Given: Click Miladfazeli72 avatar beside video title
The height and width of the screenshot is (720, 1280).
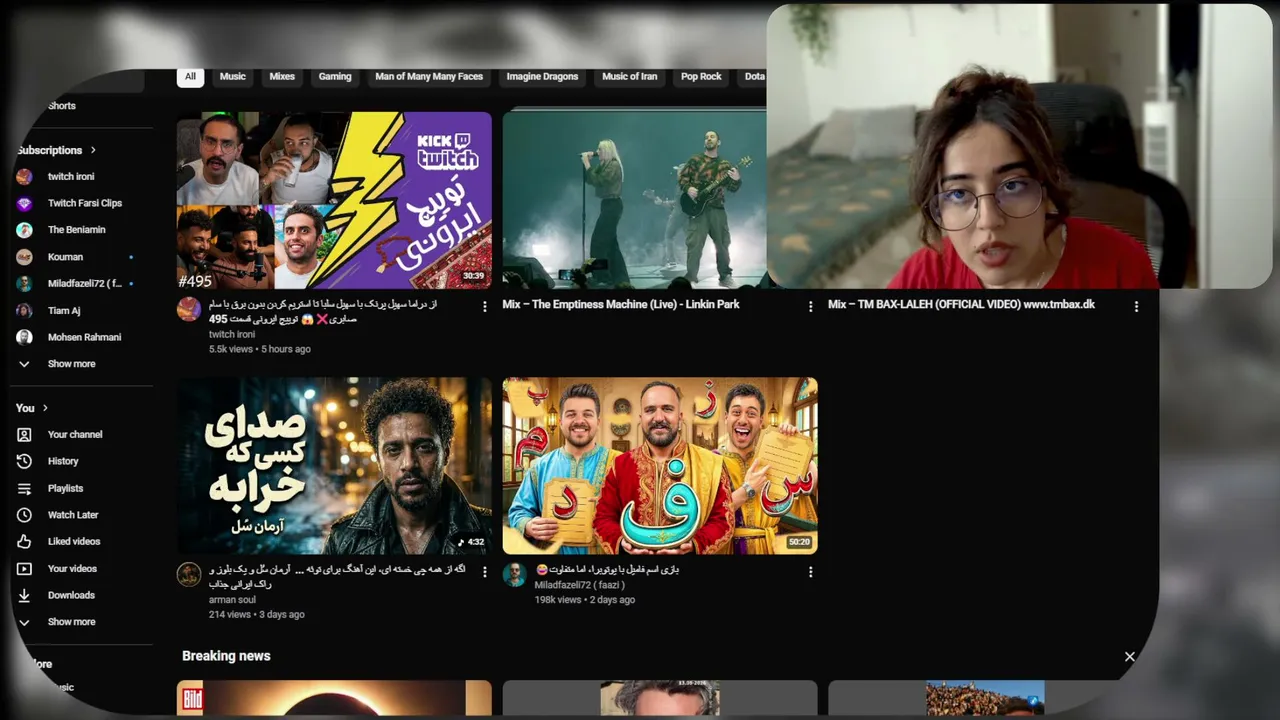Looking at the screenshot, I should (514, 574).
